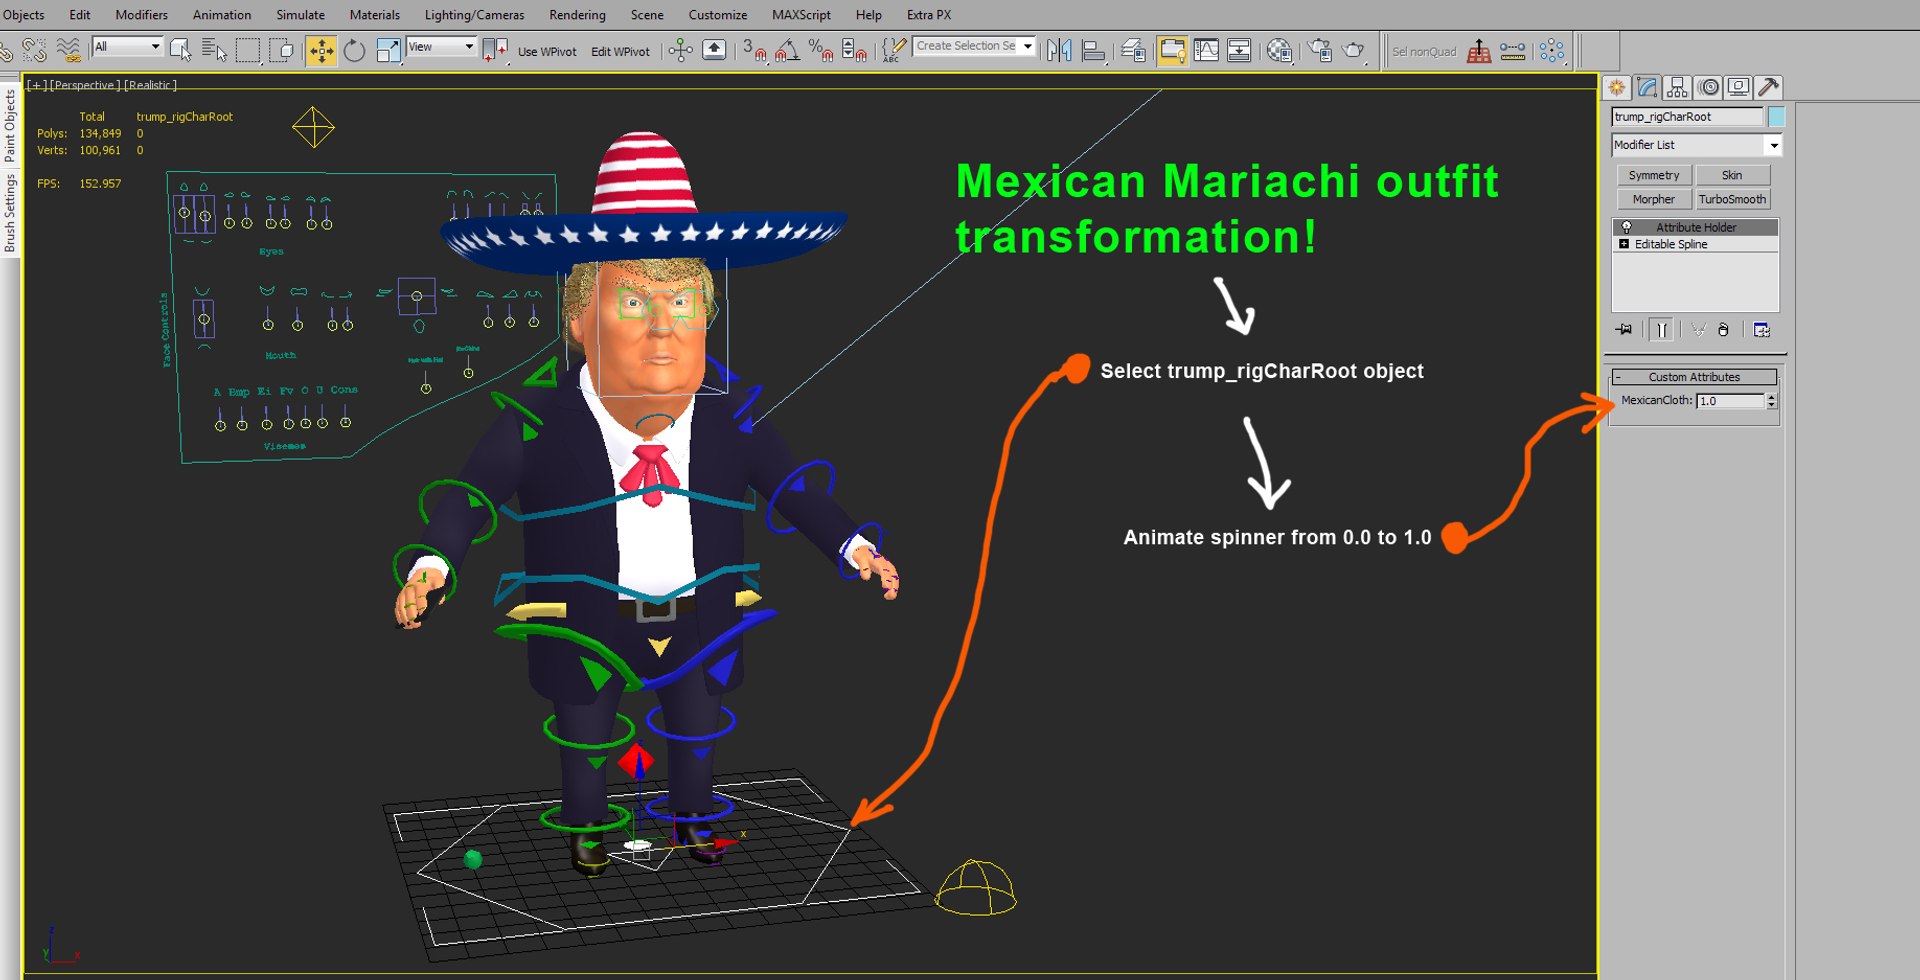The height and width of the screenshot is (980, 1920).
Task: Open the Modifier List dropdown
Action: pyautogui.click(x=1696, y=145)
